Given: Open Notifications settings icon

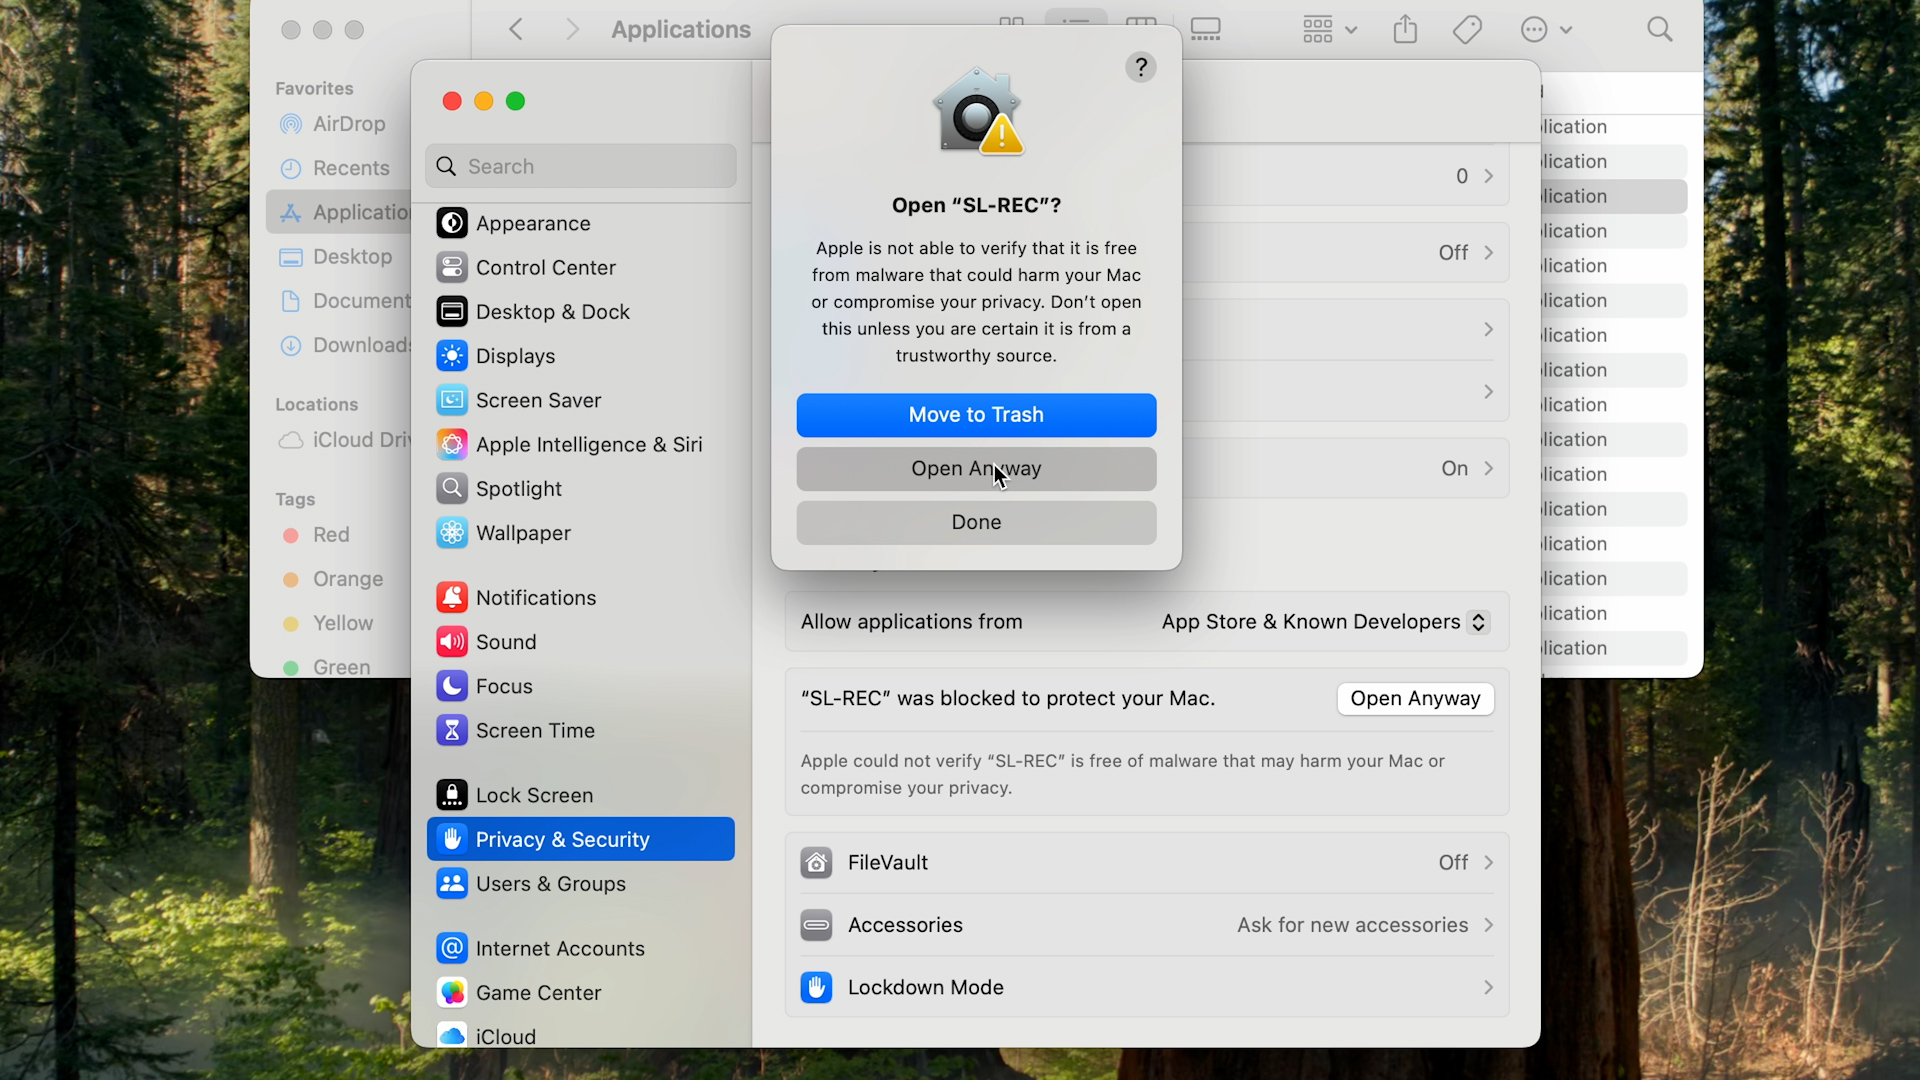Looking at the screenshot, I should pos(452,597).
